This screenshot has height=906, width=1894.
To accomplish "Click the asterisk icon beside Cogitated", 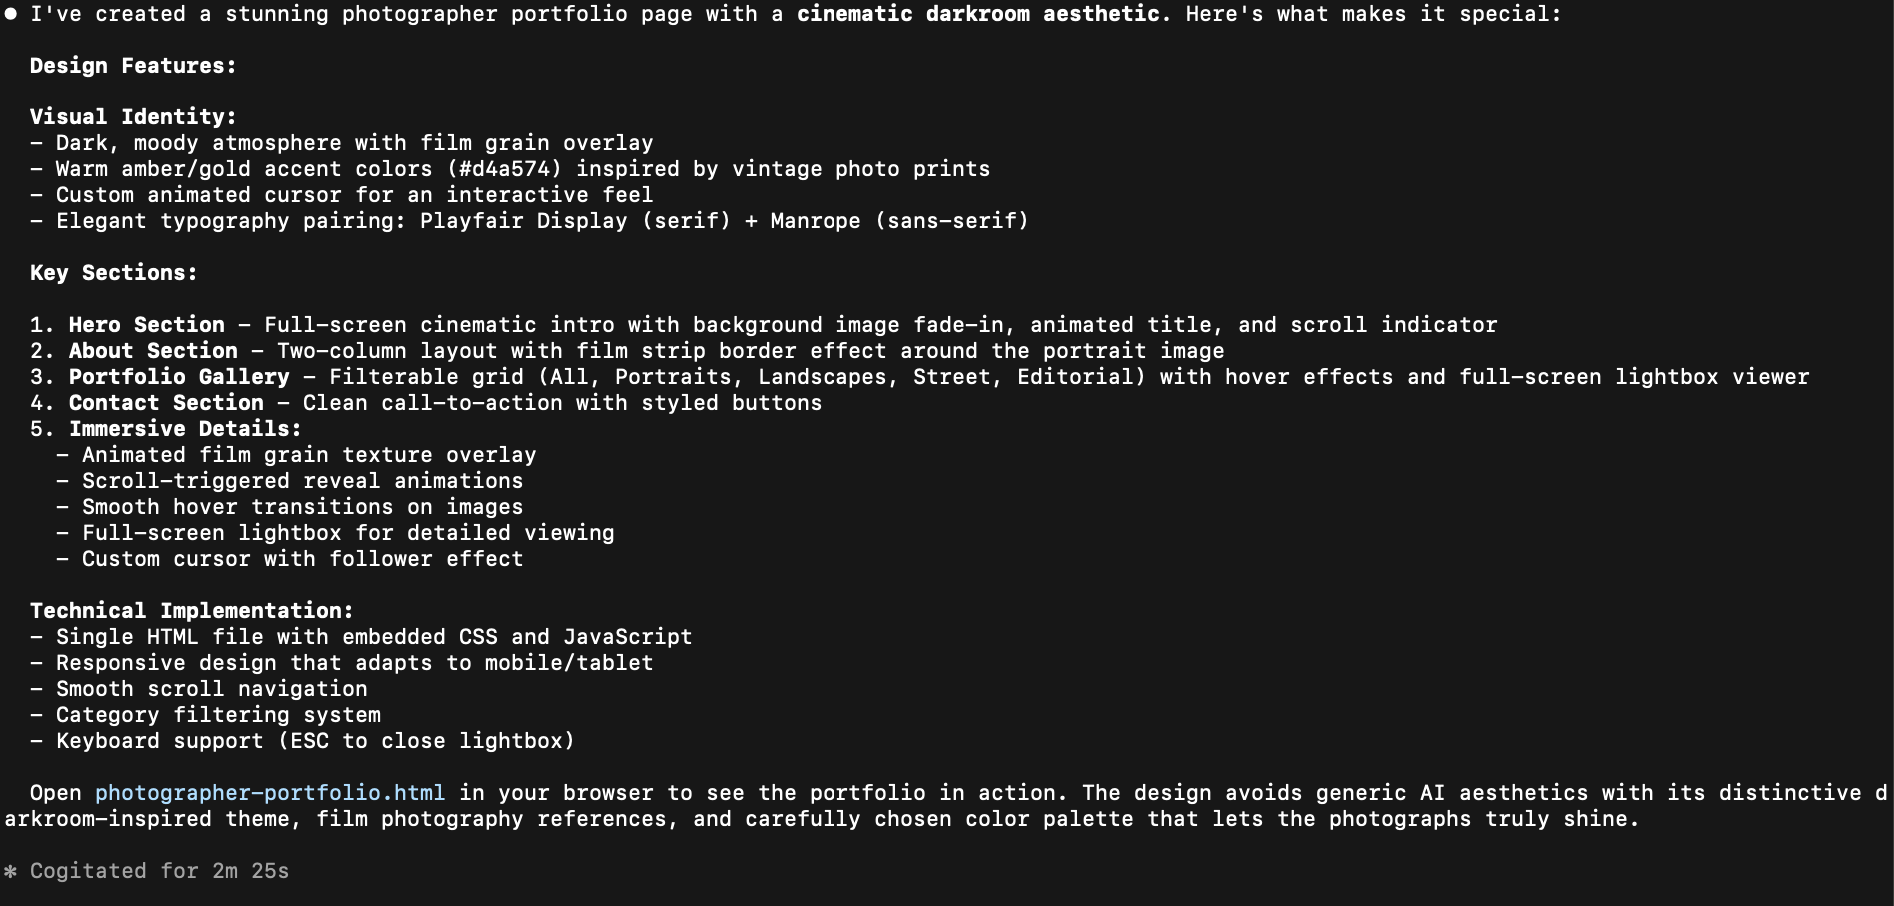I will [x=11, y=872].
